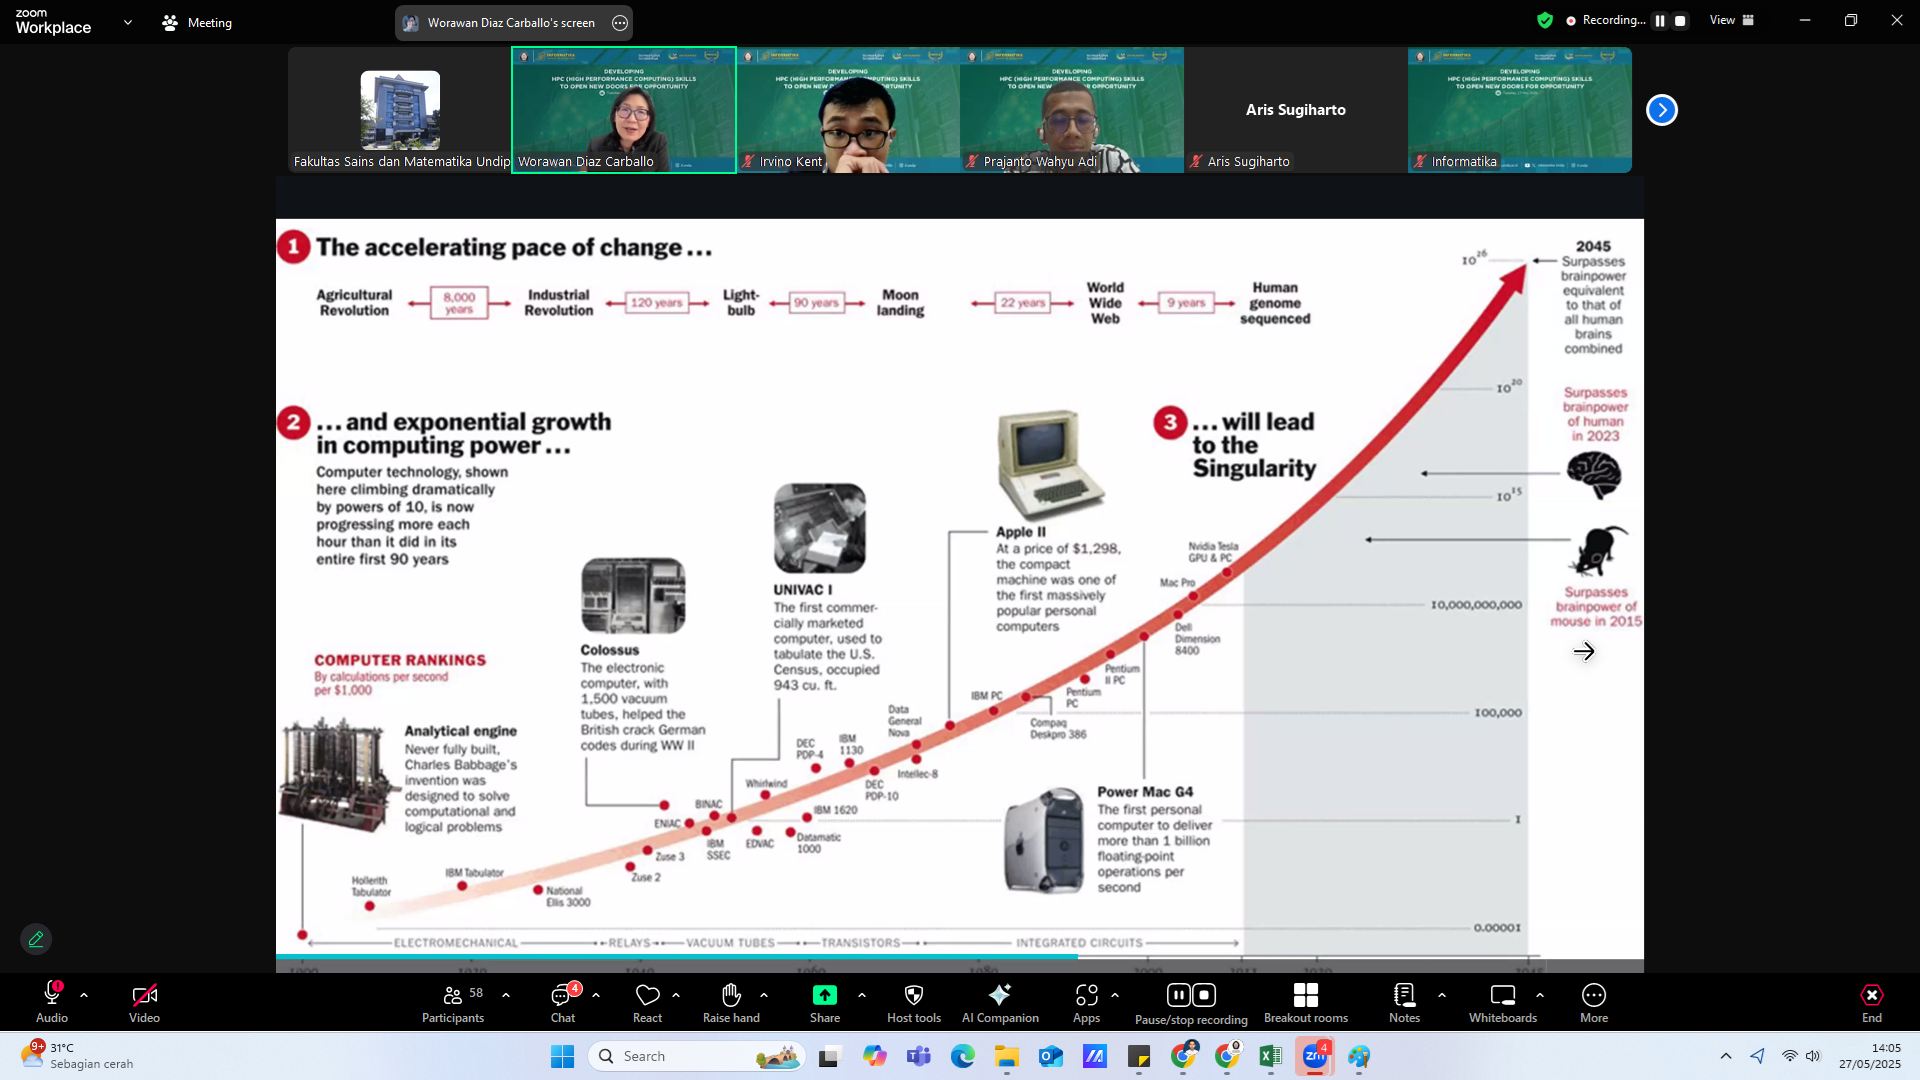Pause recording in the top bar
Viewport: 1920px width, 1080px height.
(x=1660, y=21)
